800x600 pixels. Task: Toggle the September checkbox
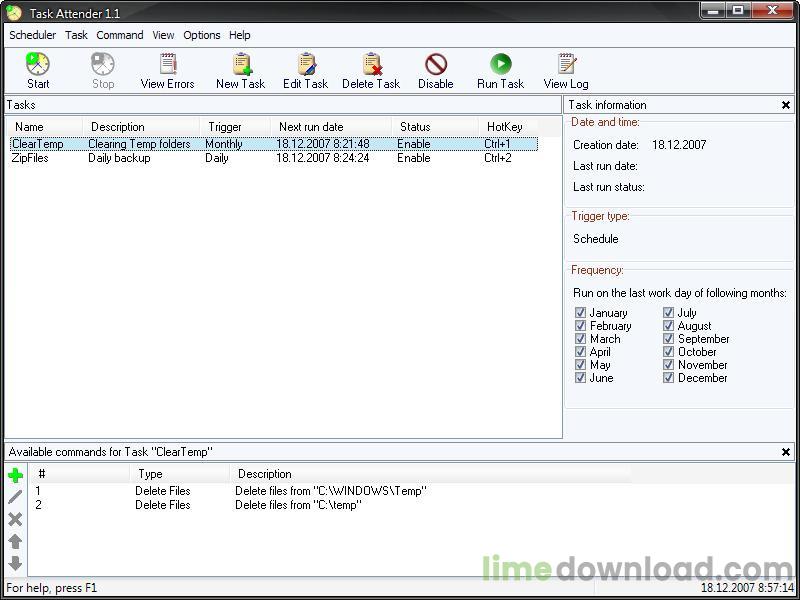(669, 339)
